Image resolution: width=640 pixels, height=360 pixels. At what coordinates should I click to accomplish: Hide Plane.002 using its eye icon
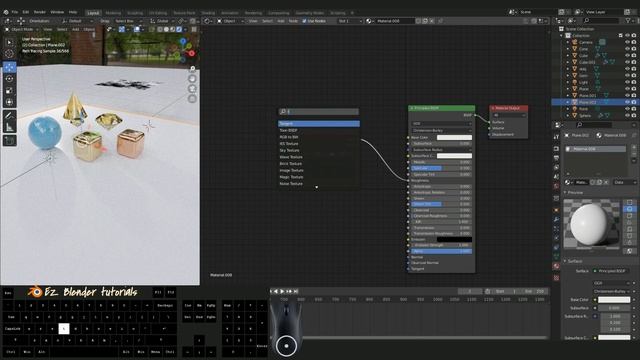(x=627, y=102)
